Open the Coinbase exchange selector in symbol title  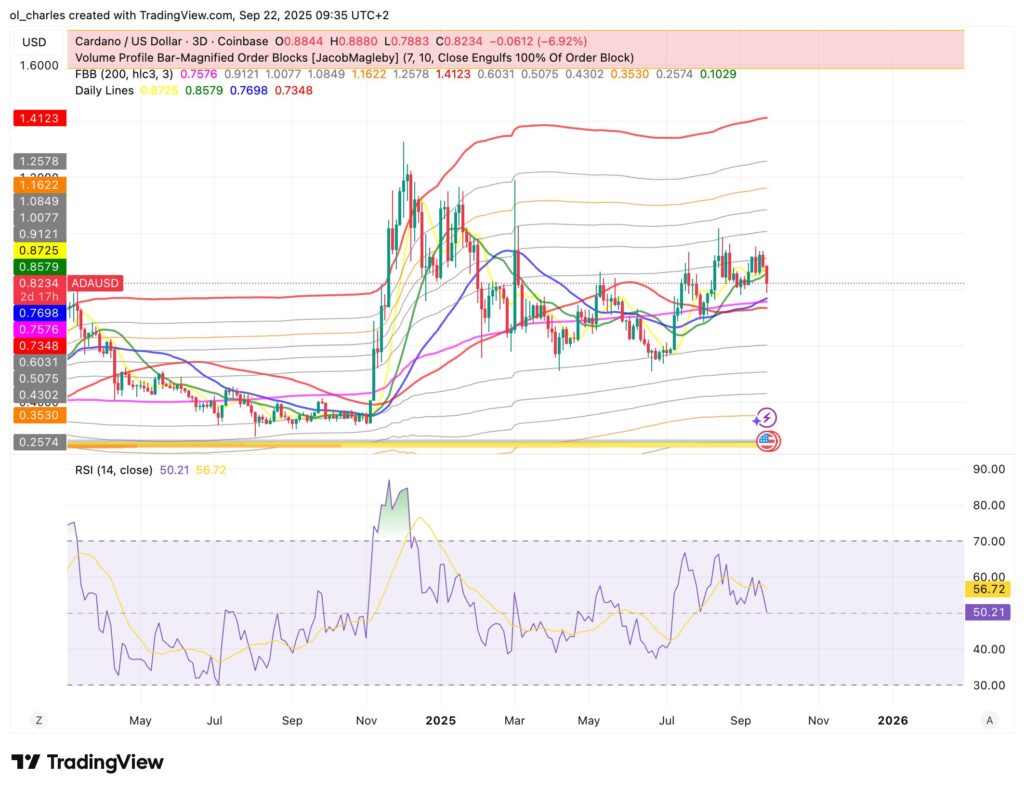[x=242, y=42]
